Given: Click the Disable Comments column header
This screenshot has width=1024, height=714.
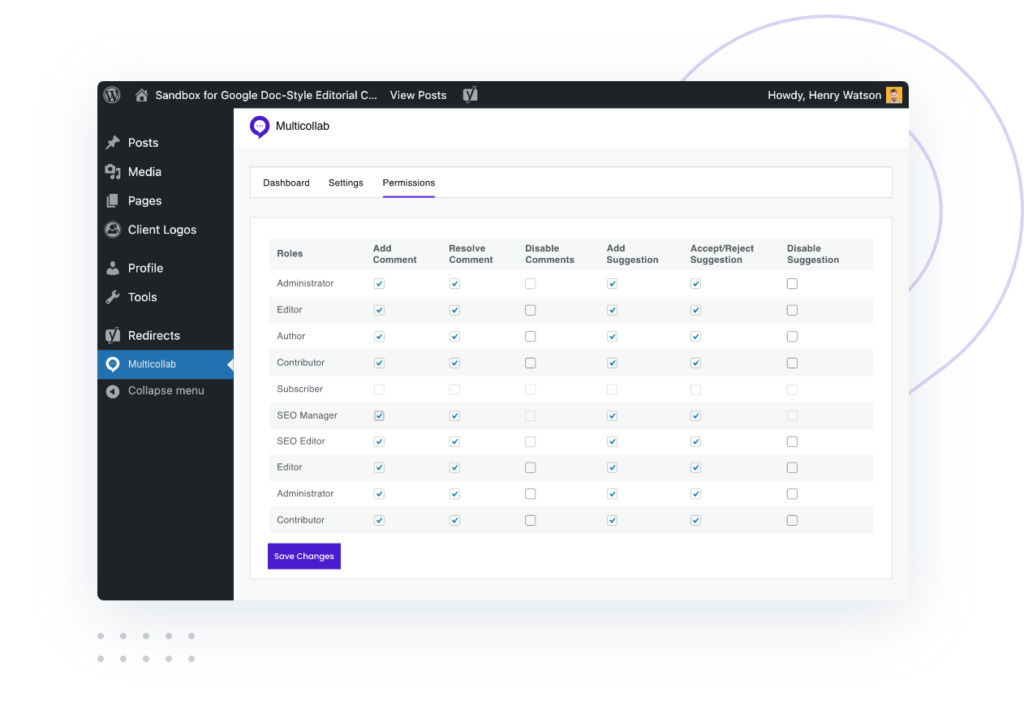Looking at the screenshot, I should coord(549,254).
